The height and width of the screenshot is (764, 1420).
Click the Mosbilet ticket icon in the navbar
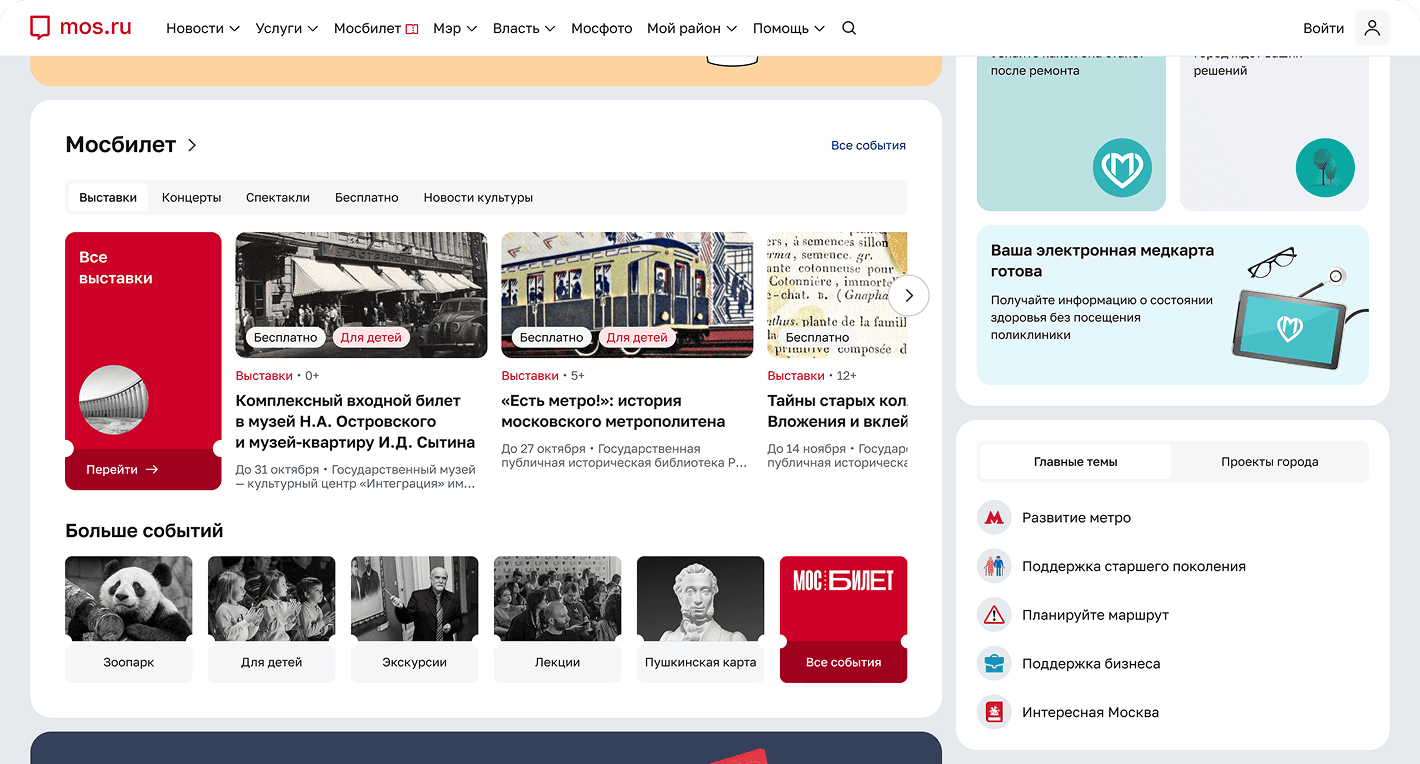pyautogui.click(x=412, y=29)
